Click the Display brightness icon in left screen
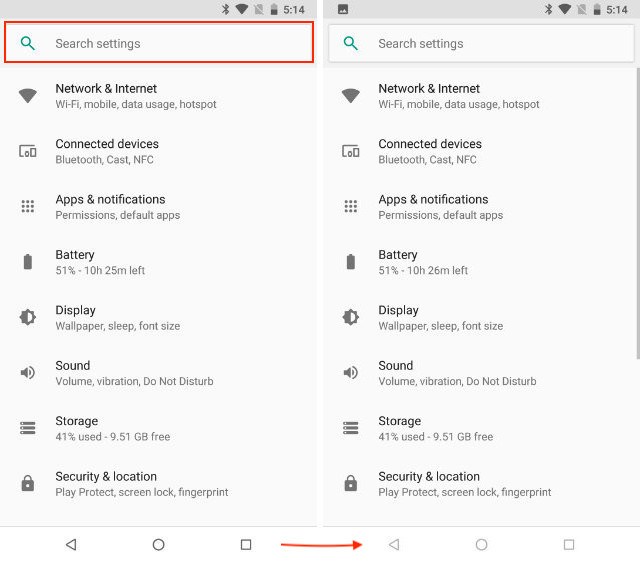 click(28, 317)
